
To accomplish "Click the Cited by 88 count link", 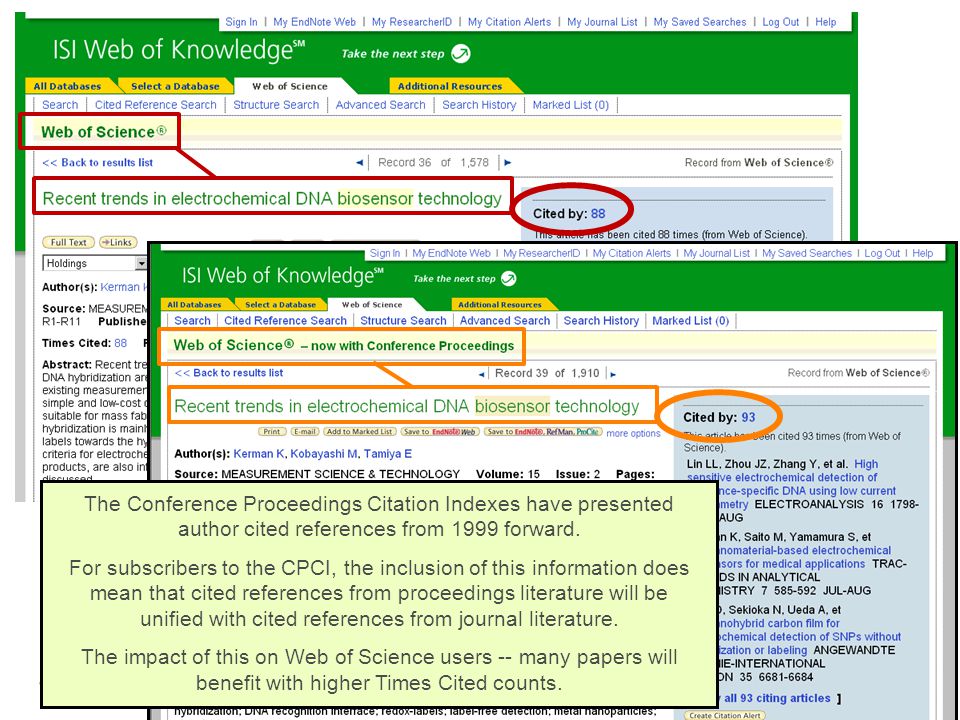I will coord(598,214).
